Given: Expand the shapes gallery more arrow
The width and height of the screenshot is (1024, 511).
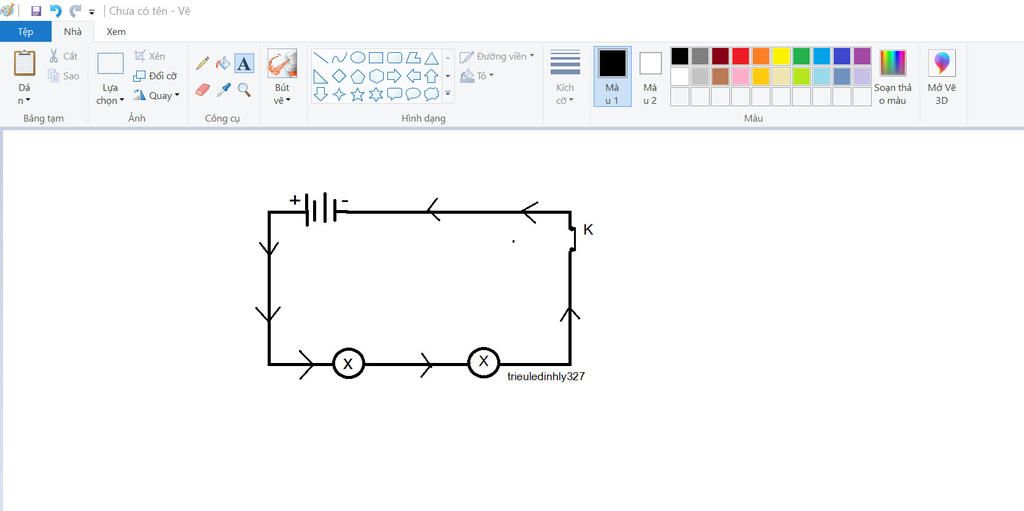Looking at the screenshot, I should (448, 94).
